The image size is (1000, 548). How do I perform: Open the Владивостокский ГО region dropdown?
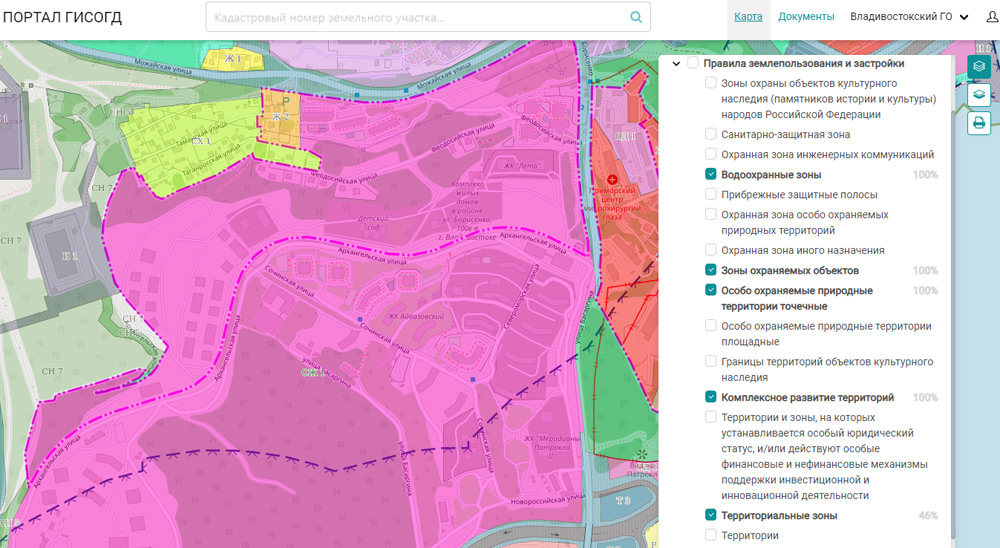[909, 17]
